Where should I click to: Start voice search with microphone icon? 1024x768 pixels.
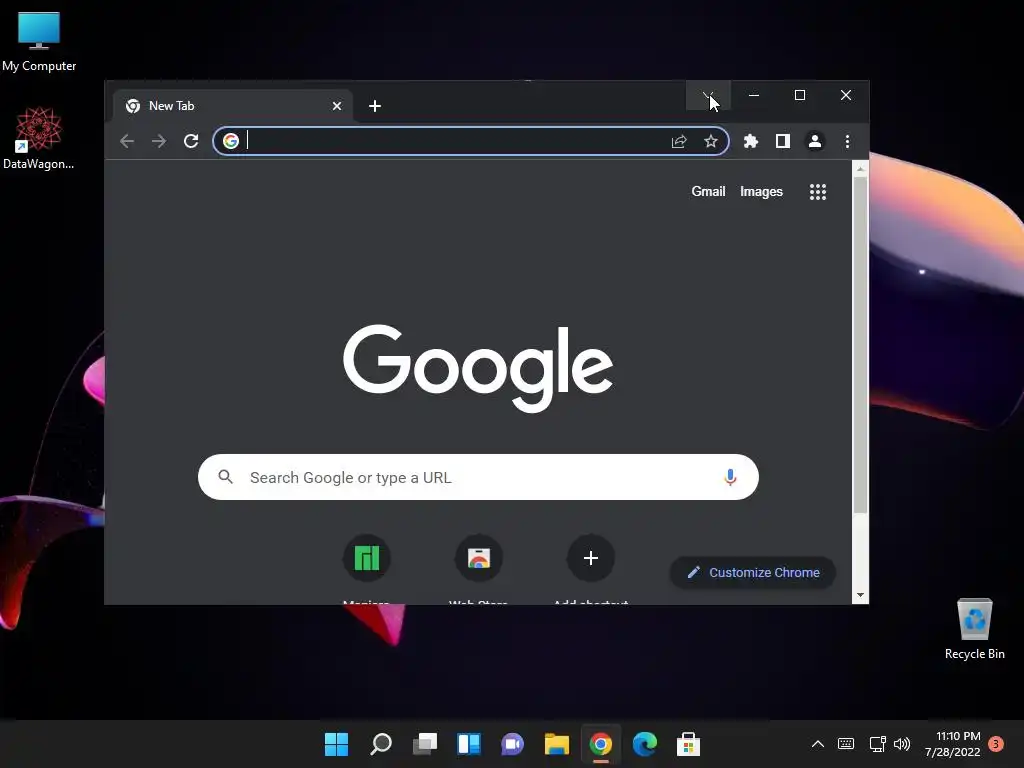[x=730, y=477]
